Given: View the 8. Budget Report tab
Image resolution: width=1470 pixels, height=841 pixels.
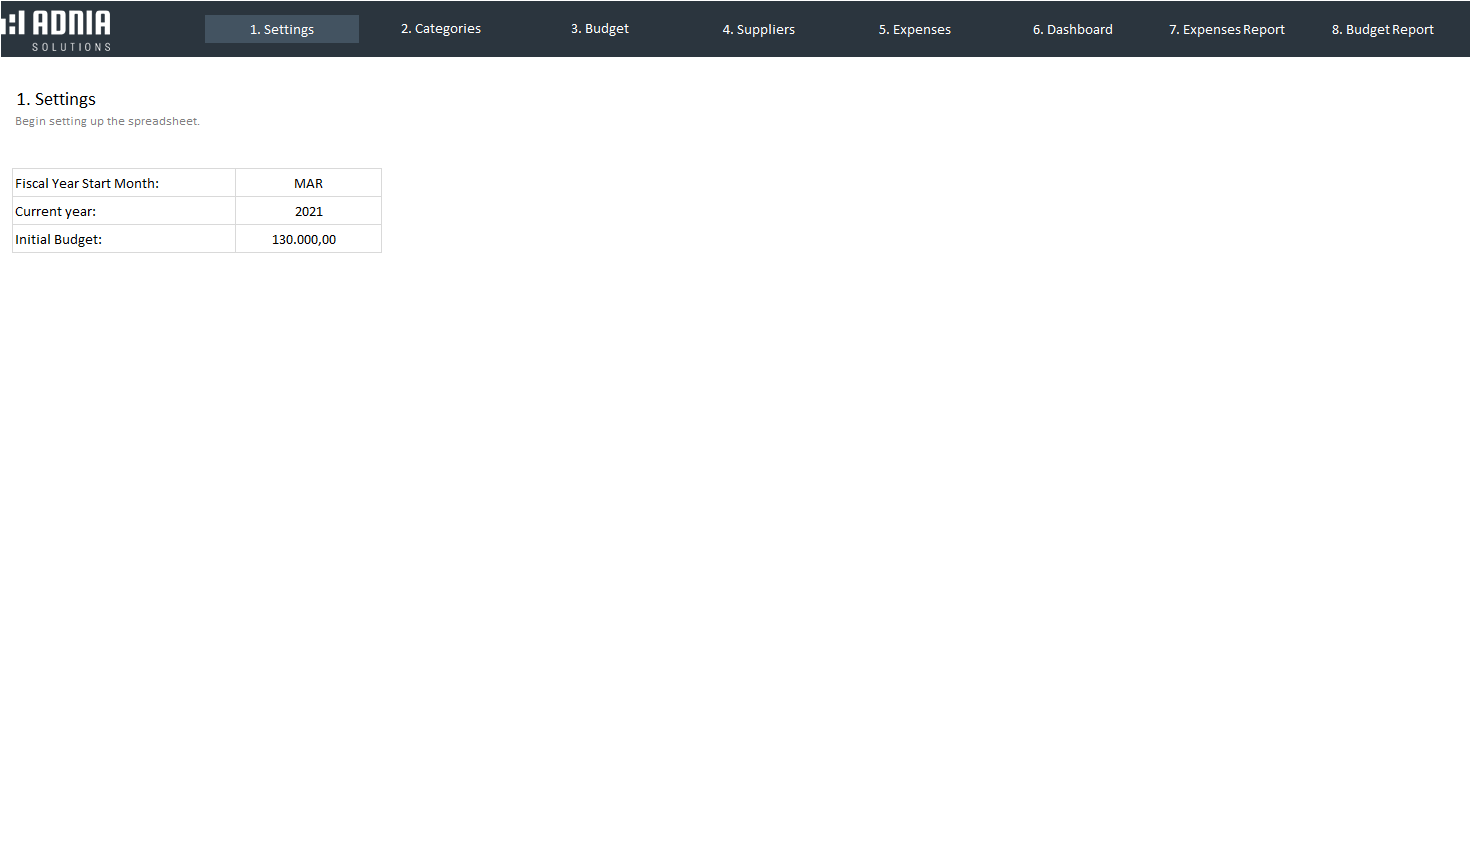Looking at the screenshot, I should click(1382, 29).
